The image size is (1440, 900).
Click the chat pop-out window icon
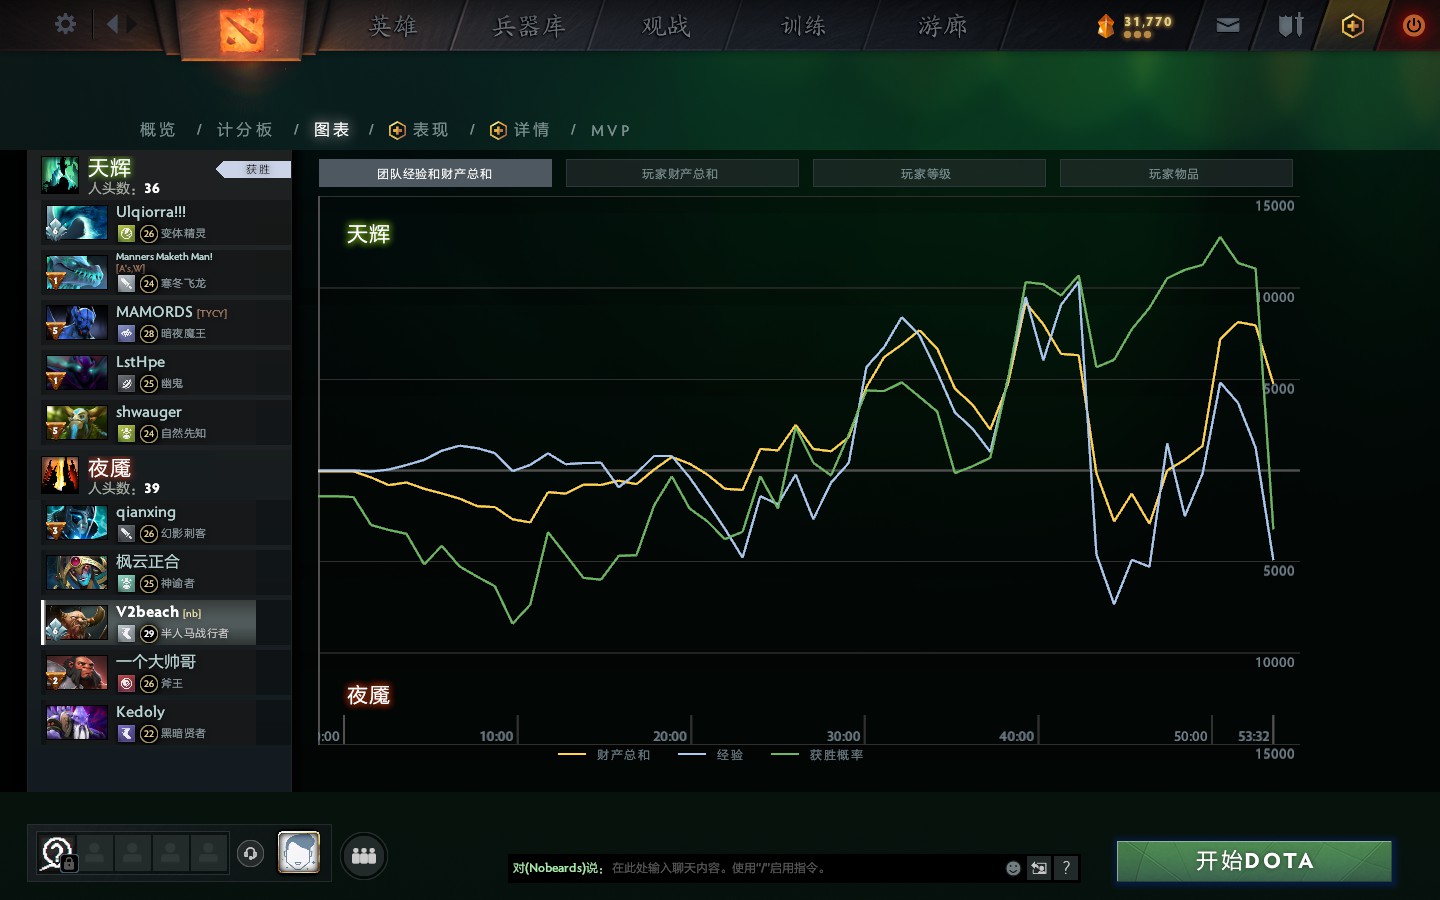(x=1039, y=868)
